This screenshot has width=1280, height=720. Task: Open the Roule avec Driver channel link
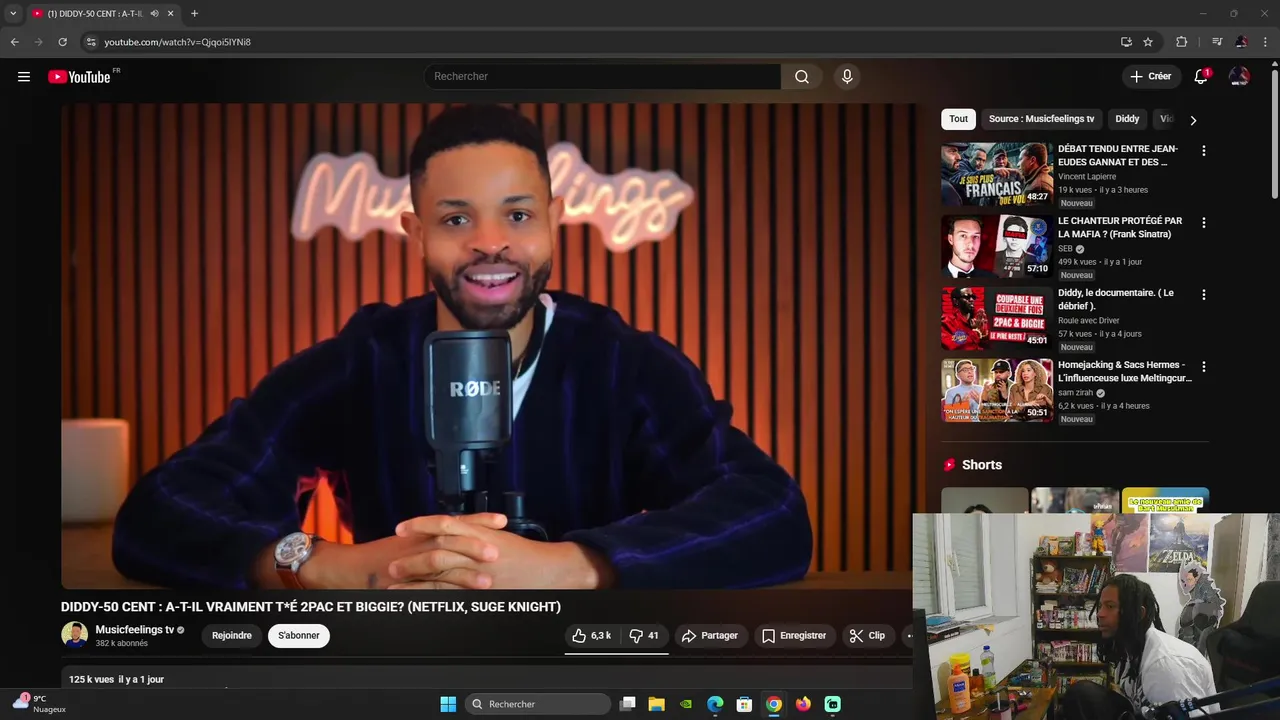(x=1088, y=320)
